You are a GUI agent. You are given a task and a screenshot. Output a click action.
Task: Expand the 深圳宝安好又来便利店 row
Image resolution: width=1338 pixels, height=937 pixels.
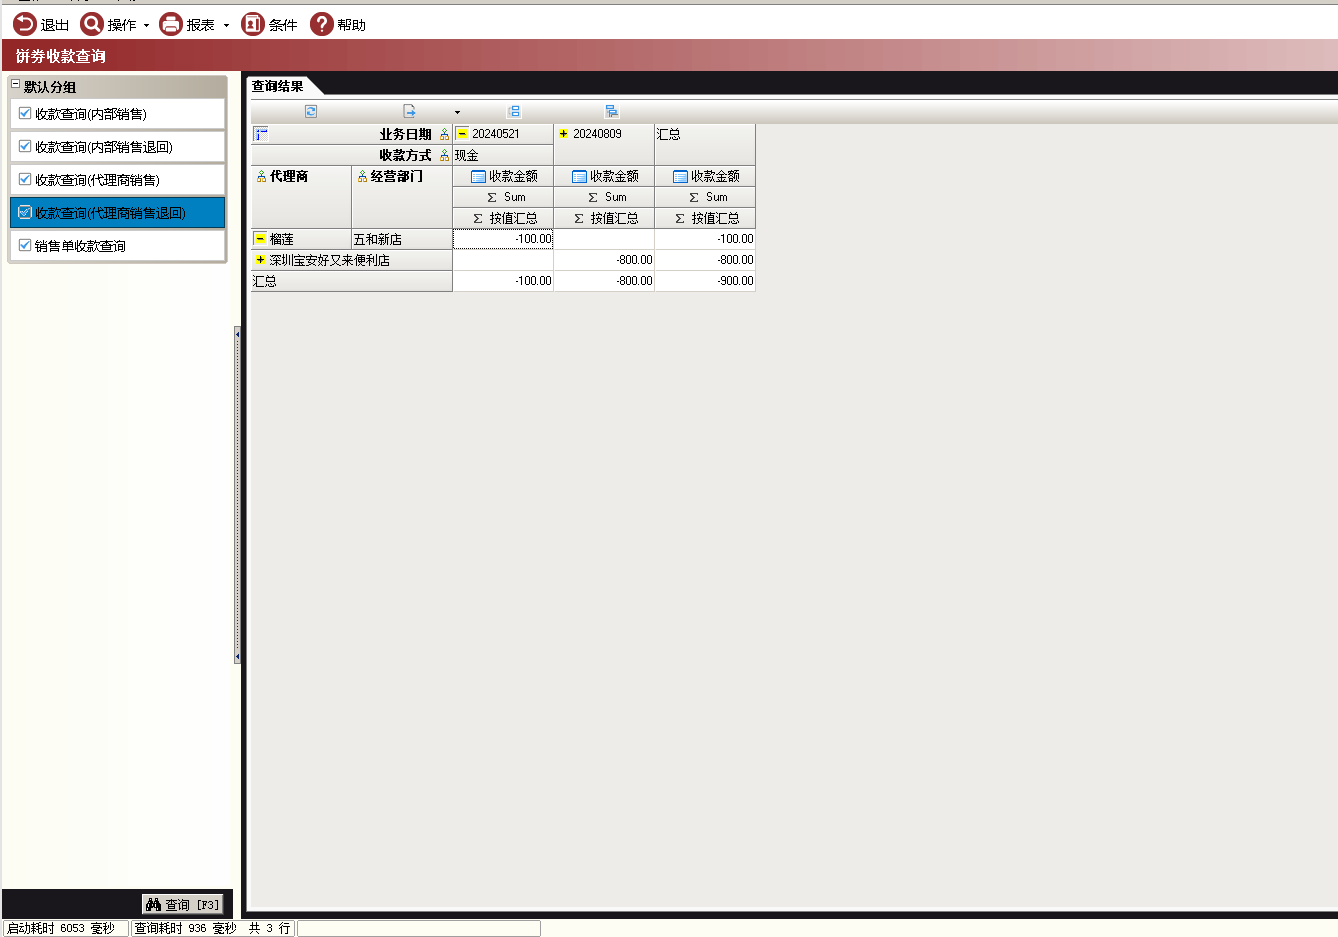(260, 260)
